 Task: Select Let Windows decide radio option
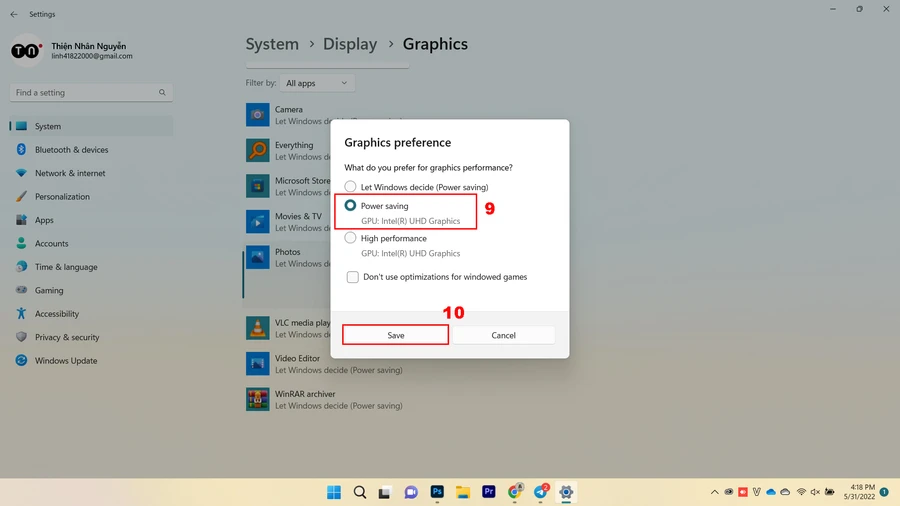[x=350, y=186]
